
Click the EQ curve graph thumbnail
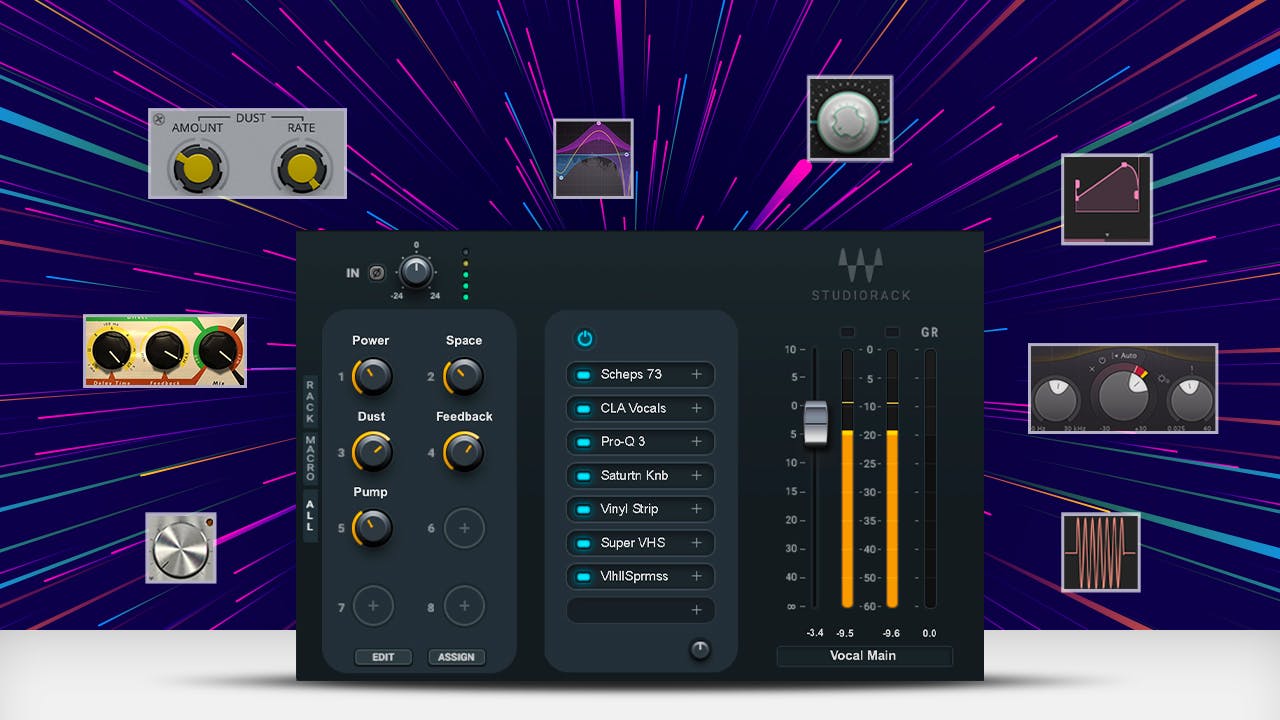pos(594,158)
